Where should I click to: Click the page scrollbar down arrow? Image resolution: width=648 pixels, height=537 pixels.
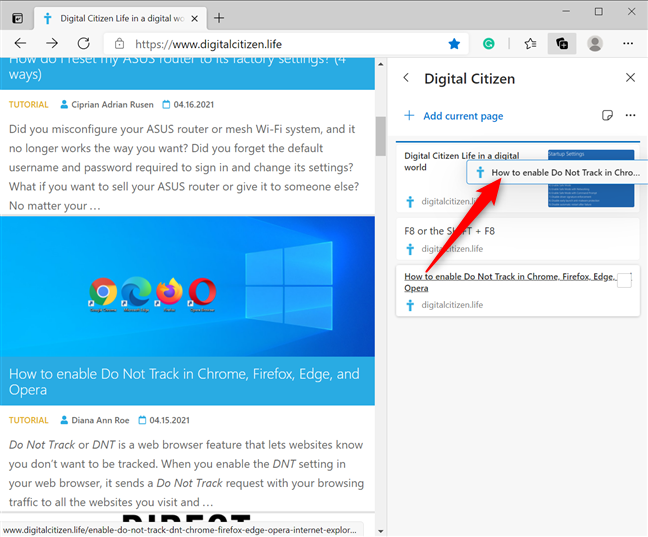coord(381,531)
